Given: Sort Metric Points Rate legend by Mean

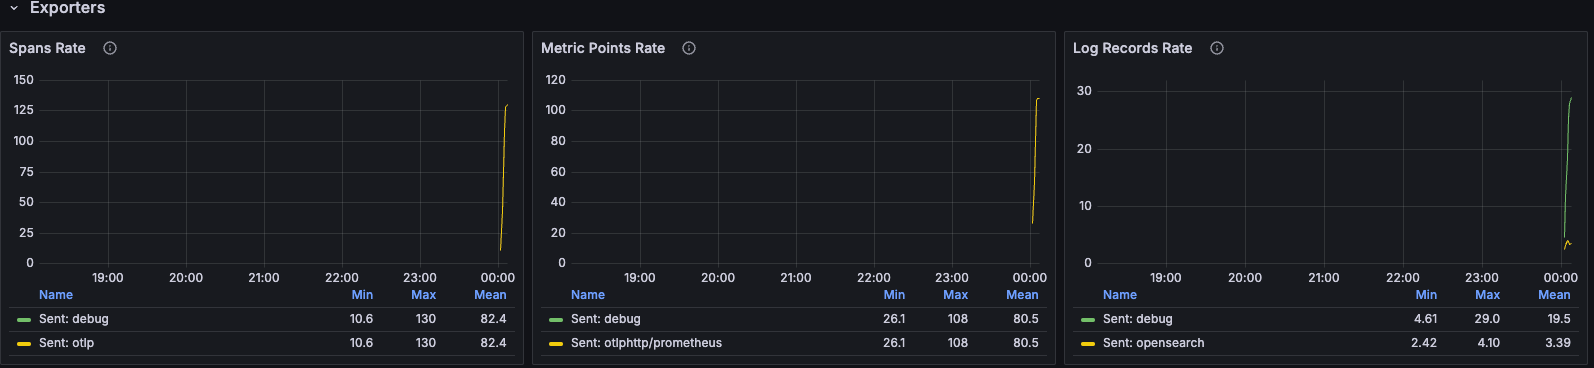Looking at the screenshot, I should [x=1022, y=295].
